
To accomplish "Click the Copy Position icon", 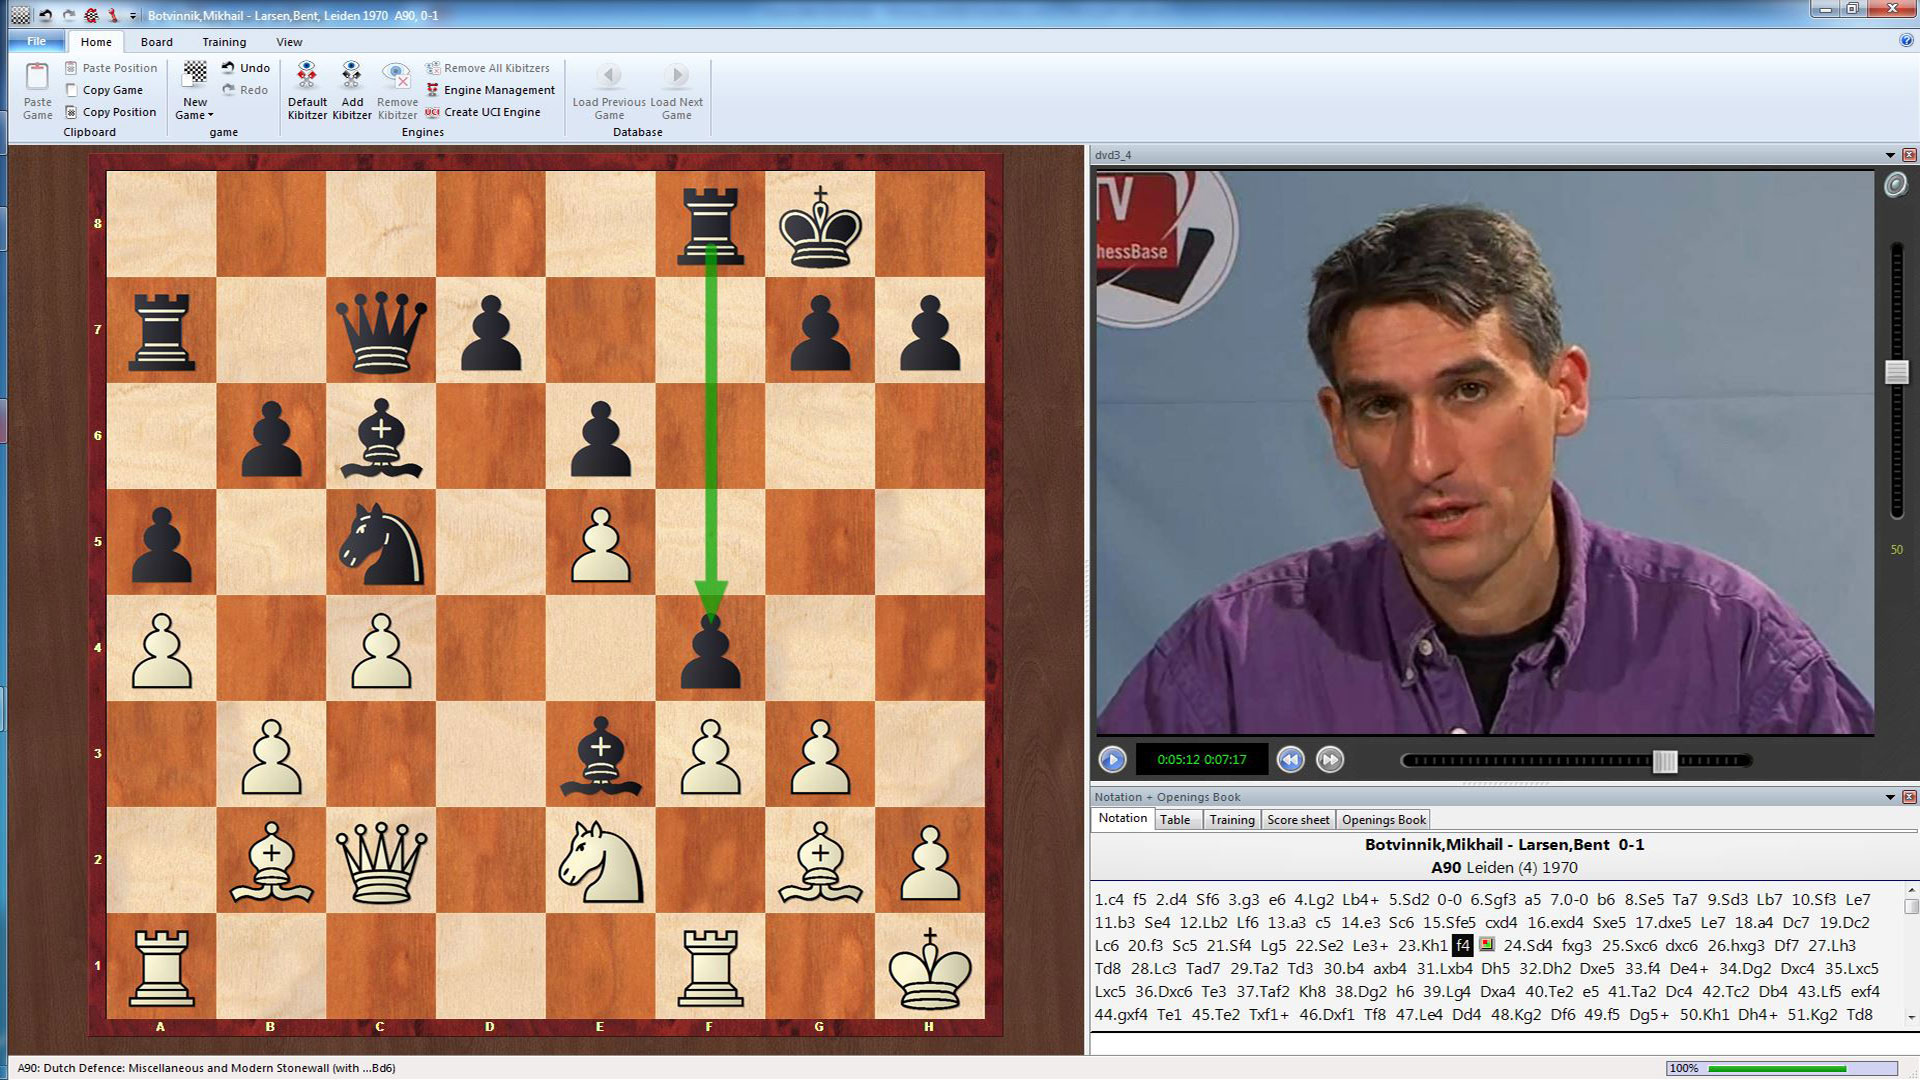I will click(x=111, y=111).
